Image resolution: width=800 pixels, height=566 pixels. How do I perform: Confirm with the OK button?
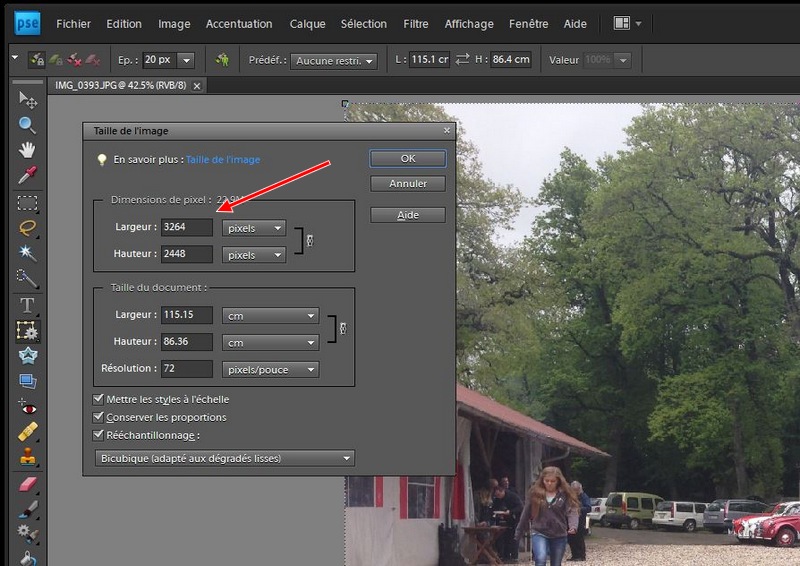(x=408, y=159)
